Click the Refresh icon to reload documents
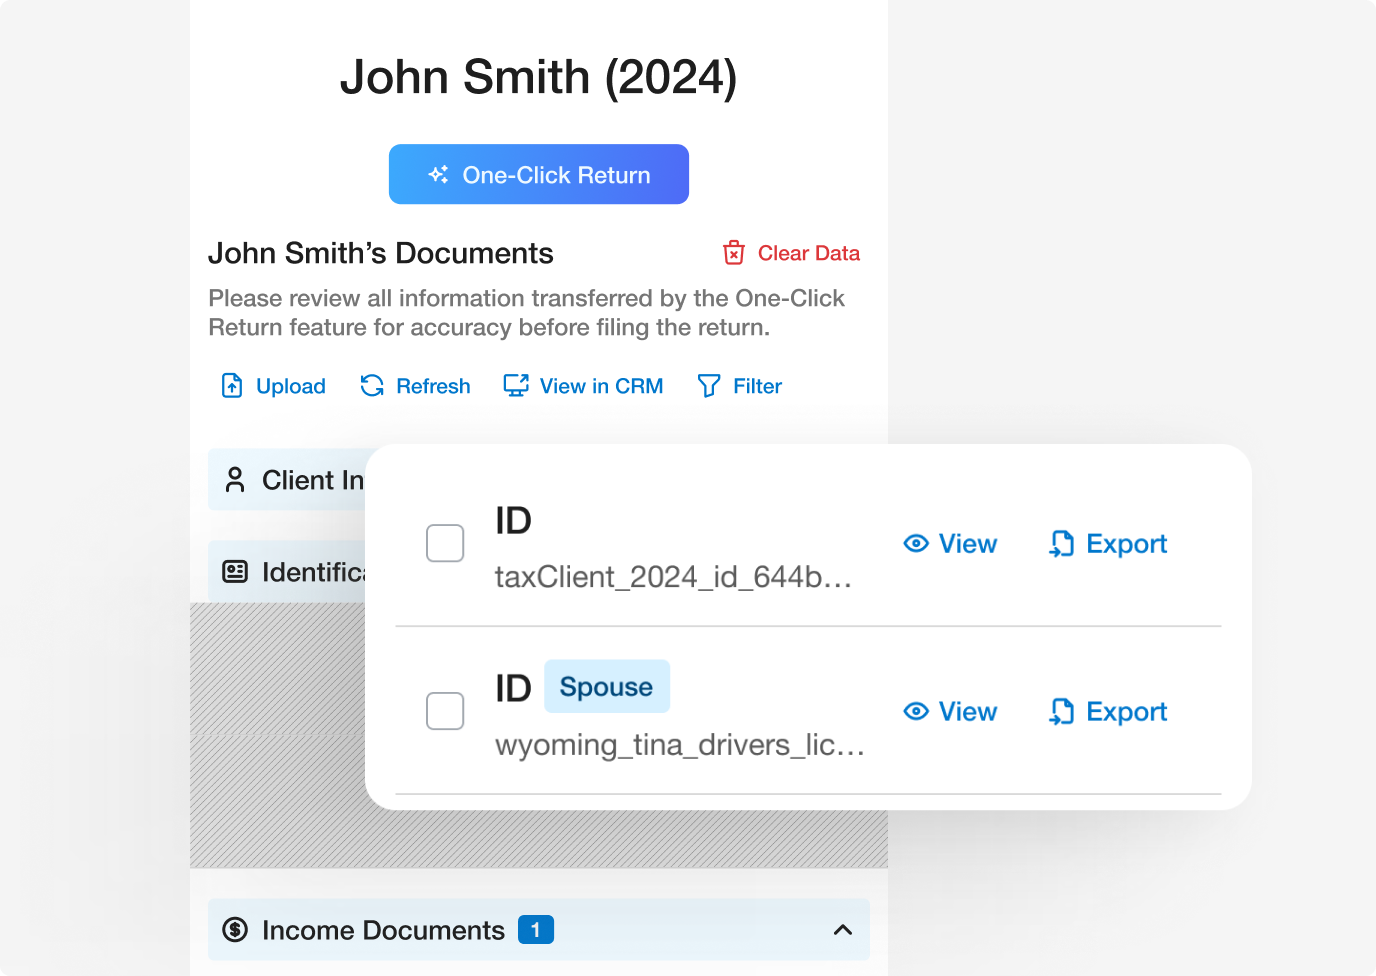This screenshot has width=1376, height=976. pyautogui.click(x=371, y=385)
